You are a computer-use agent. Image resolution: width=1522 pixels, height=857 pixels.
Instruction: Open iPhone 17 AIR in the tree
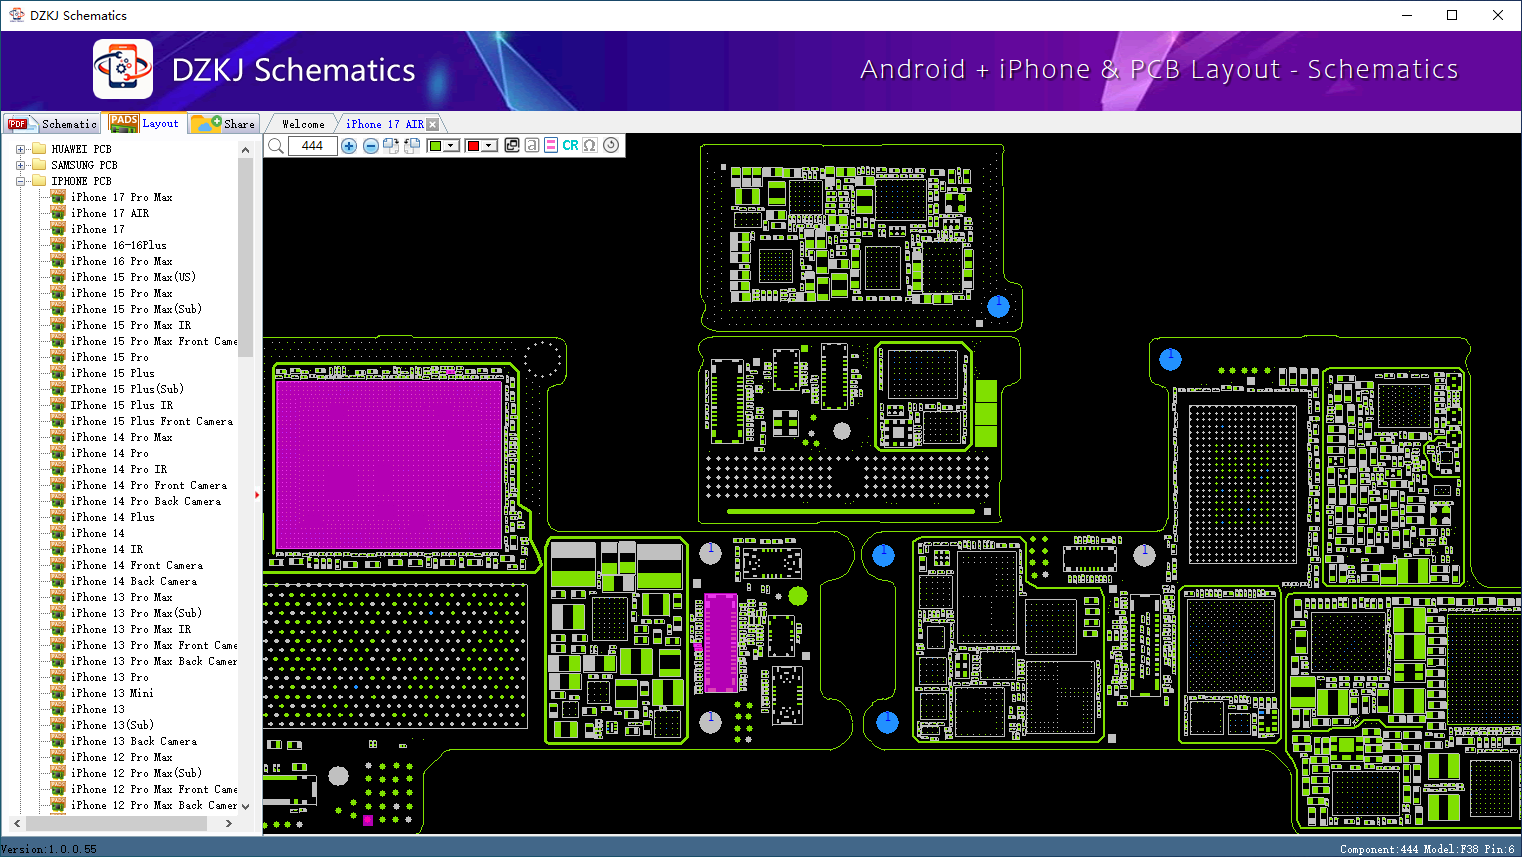click(x=110, y=213)
